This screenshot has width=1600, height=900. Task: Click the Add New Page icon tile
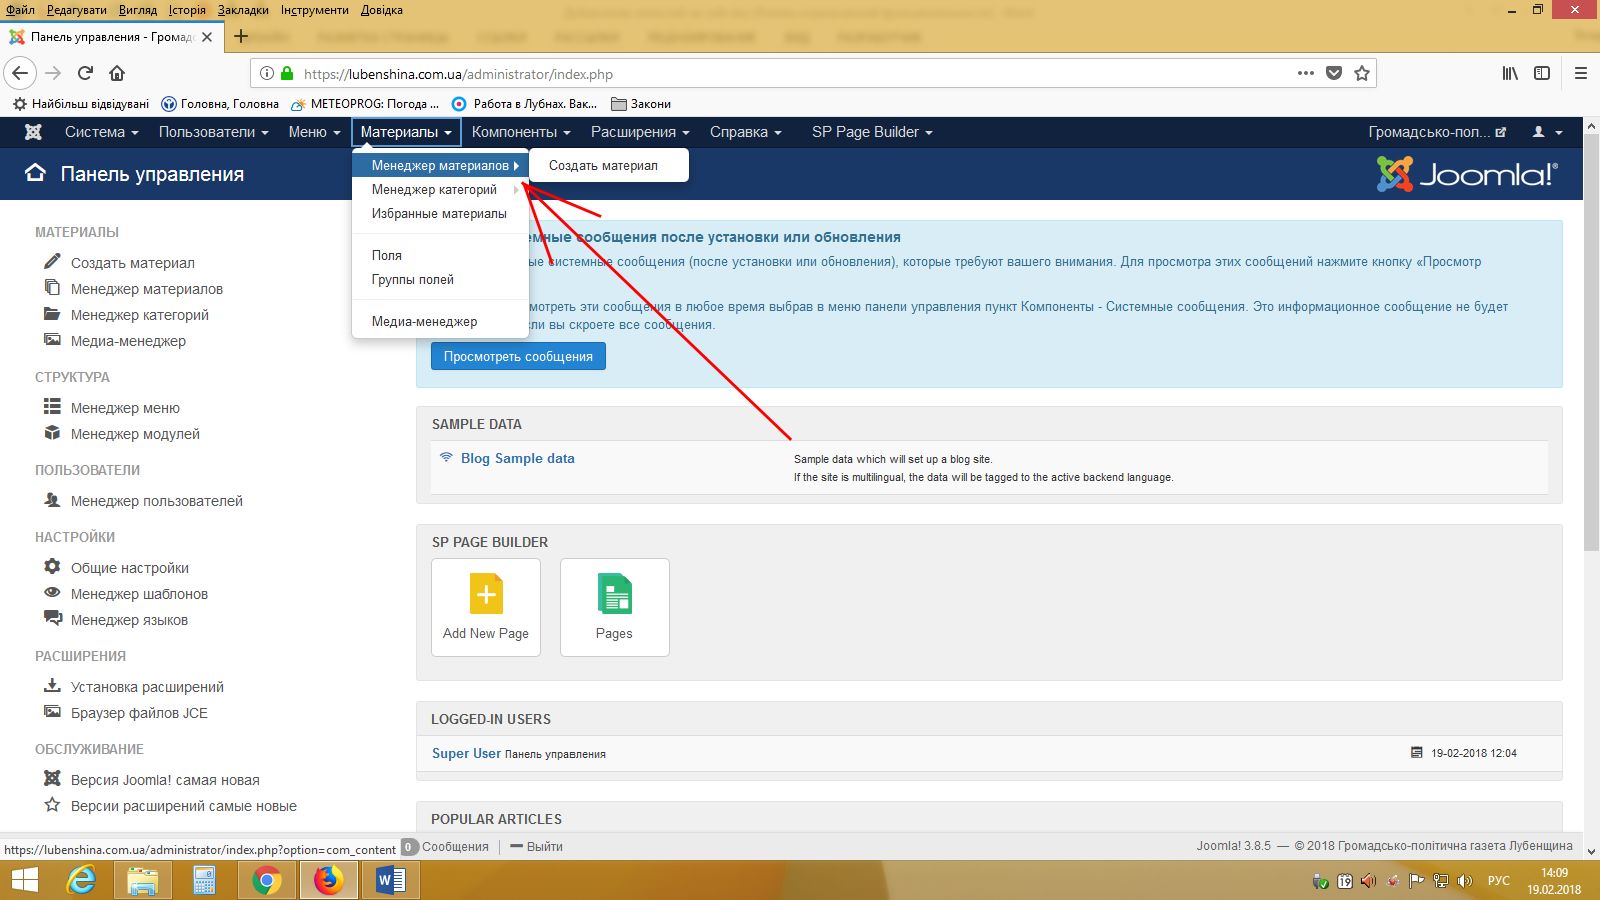(x=486, y=607)
